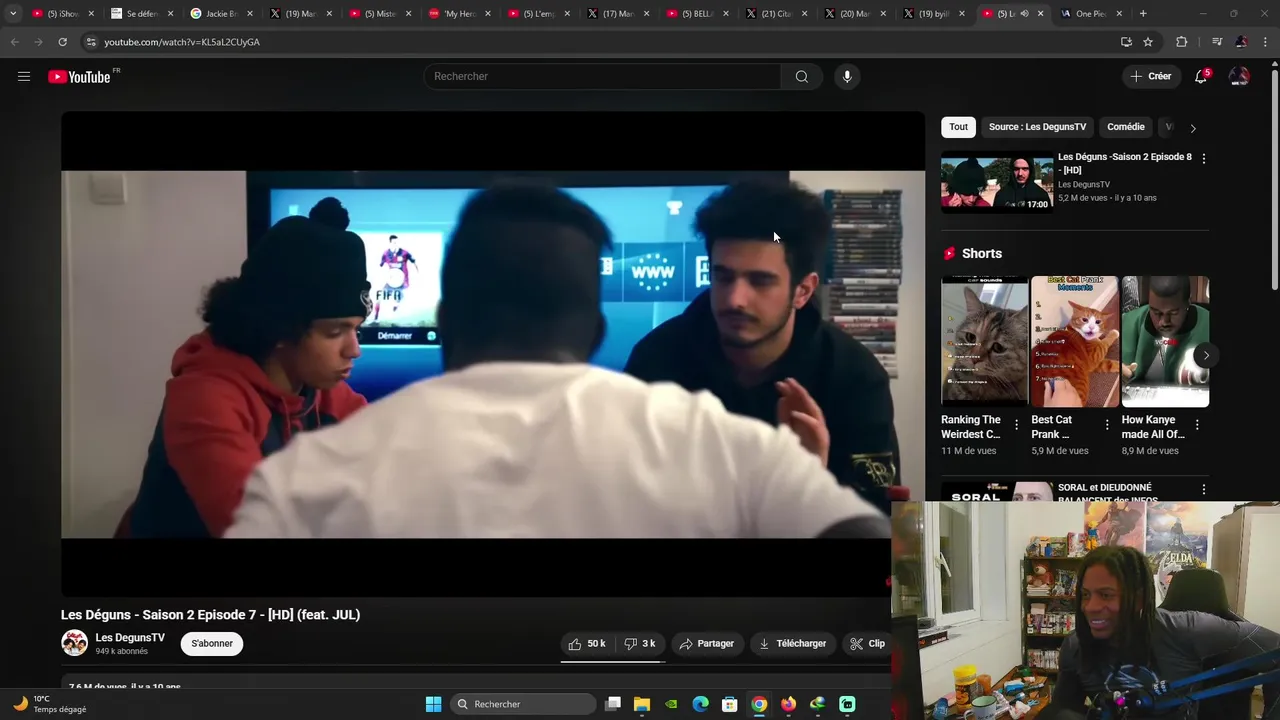
Task: Bookmark this page with star icon
Action: 1148,42
